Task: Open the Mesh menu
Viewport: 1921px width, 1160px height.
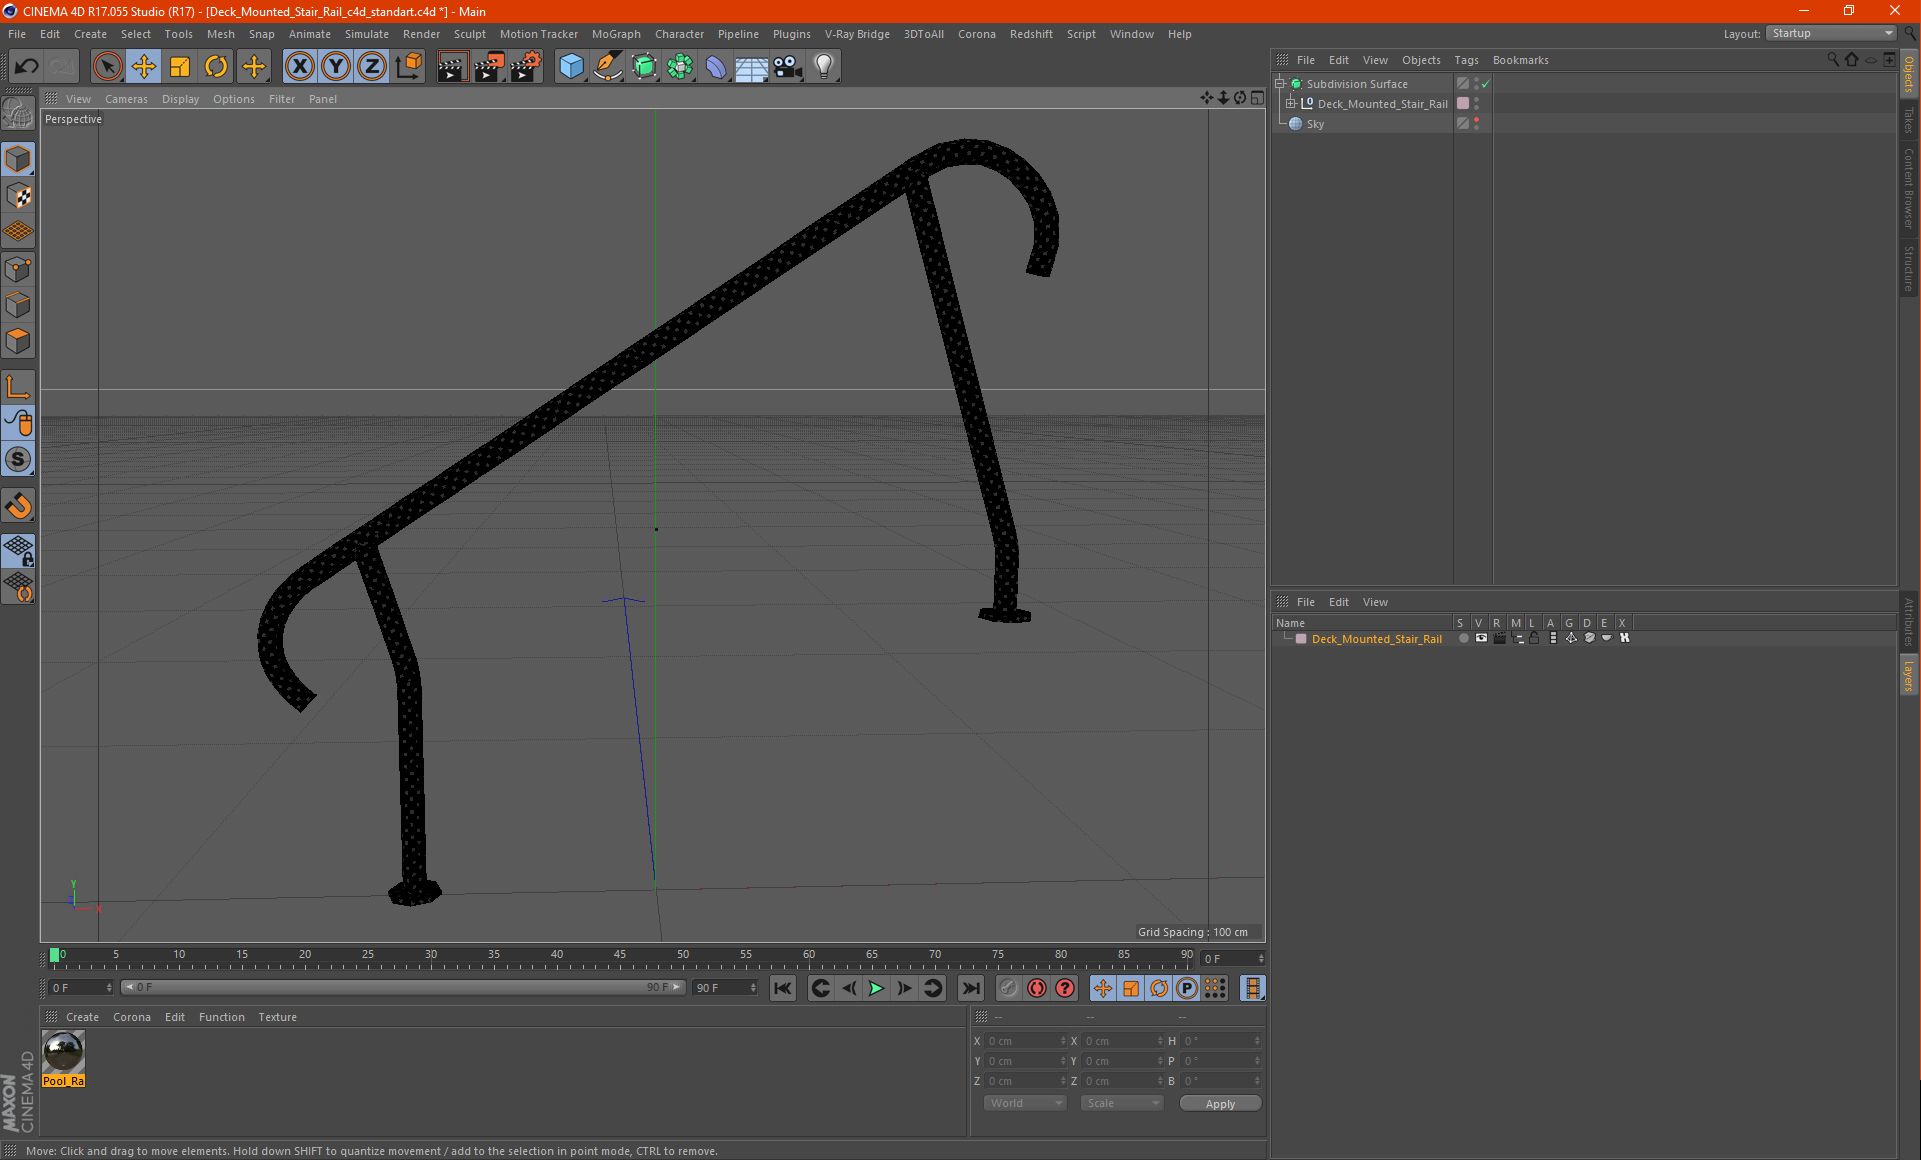Action: pos(220,34)
